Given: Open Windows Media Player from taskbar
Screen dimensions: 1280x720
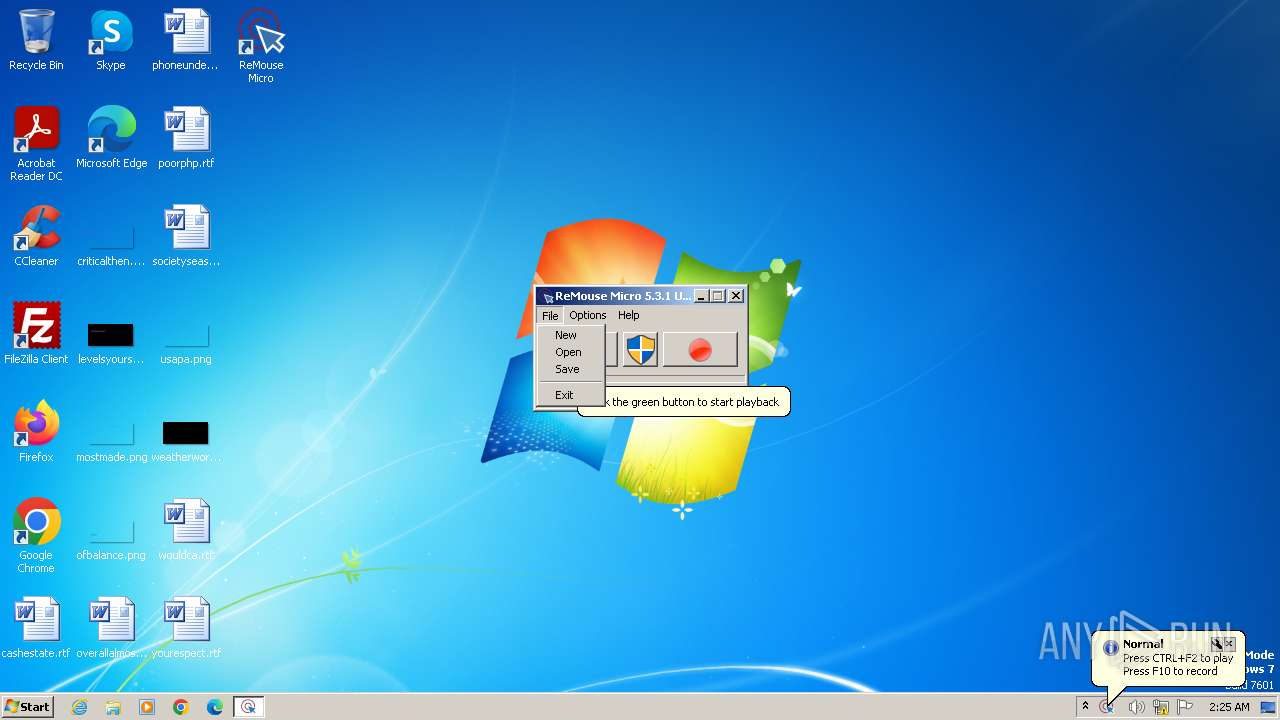Looking at the screenshot, I should pyautogui.click(x=147, y=707).
